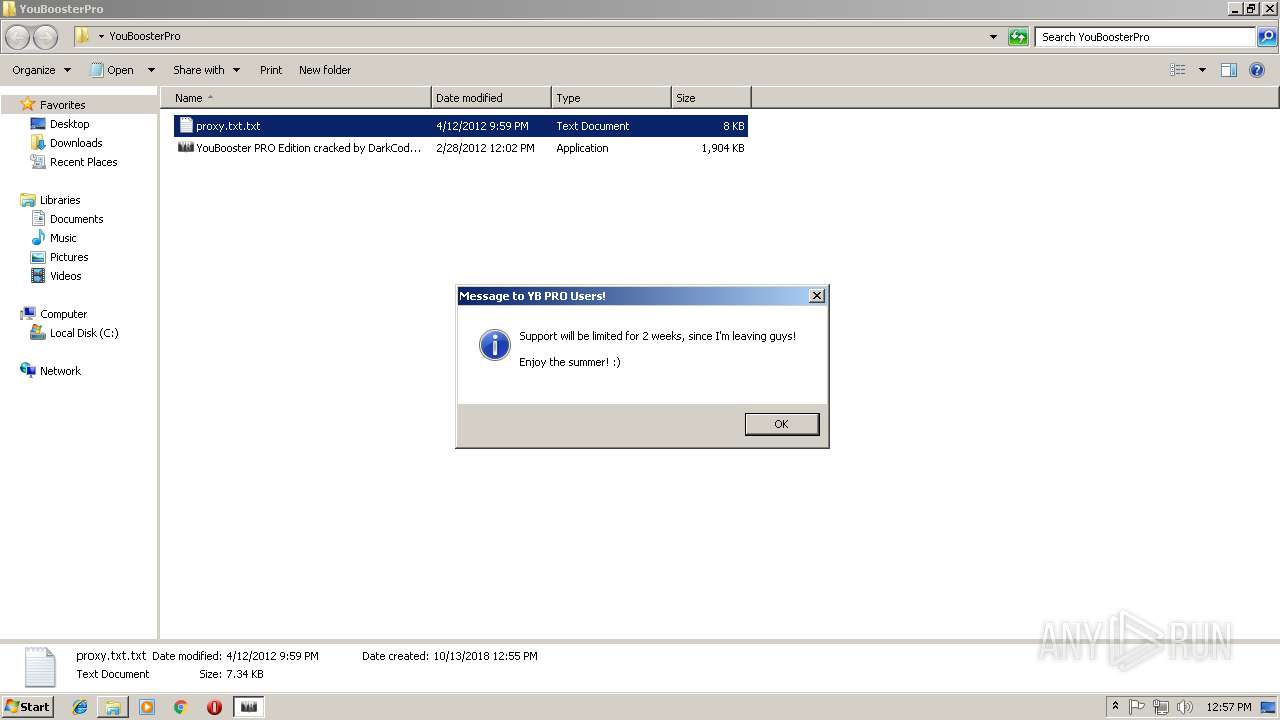Open the Documents library
Image resolution: width=1280 pixels, height=720 pixels.
click(x=76, y=219)
